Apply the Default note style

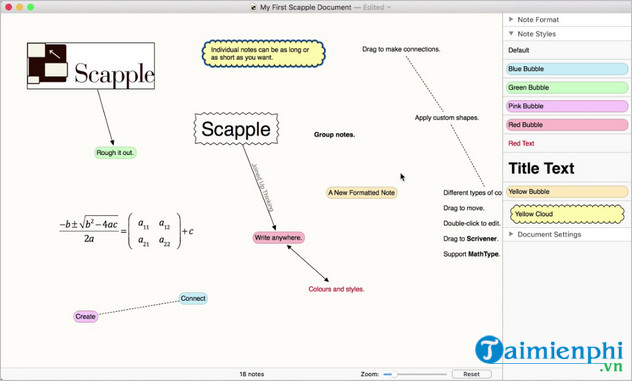pos(567,50)
